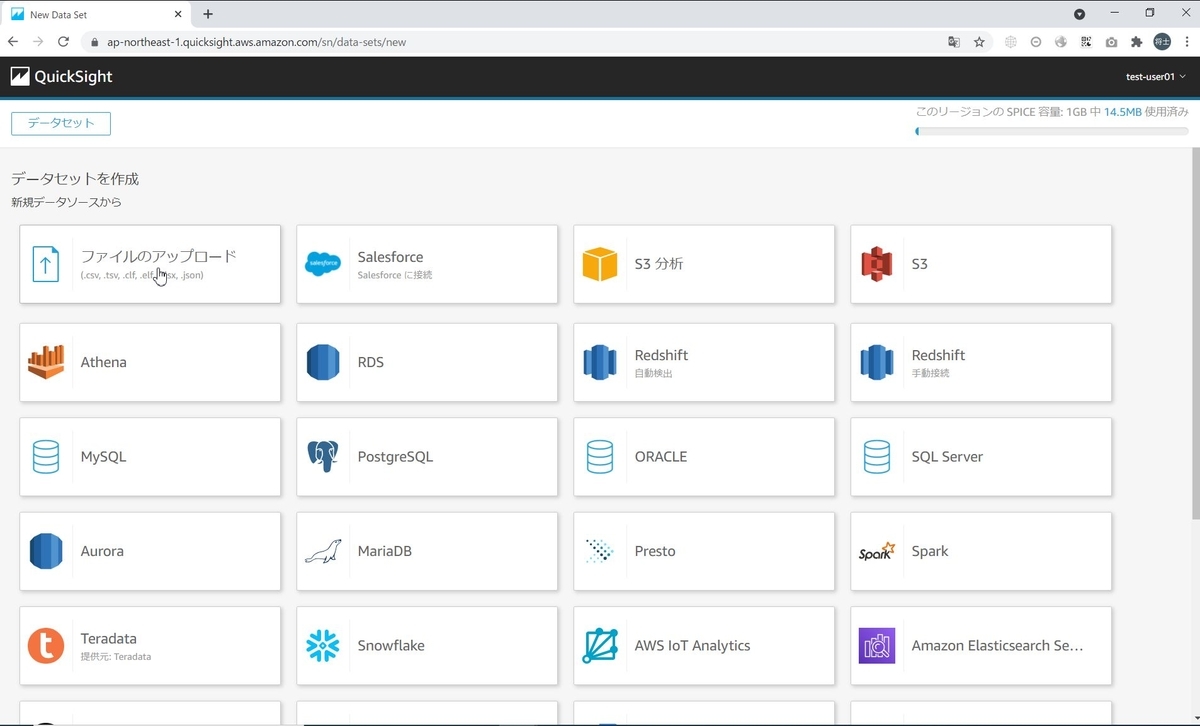This screenshot has width=1200, height=726.
Task: Click the Salesforce cloud icon
Action: click(x=323, y=264)
